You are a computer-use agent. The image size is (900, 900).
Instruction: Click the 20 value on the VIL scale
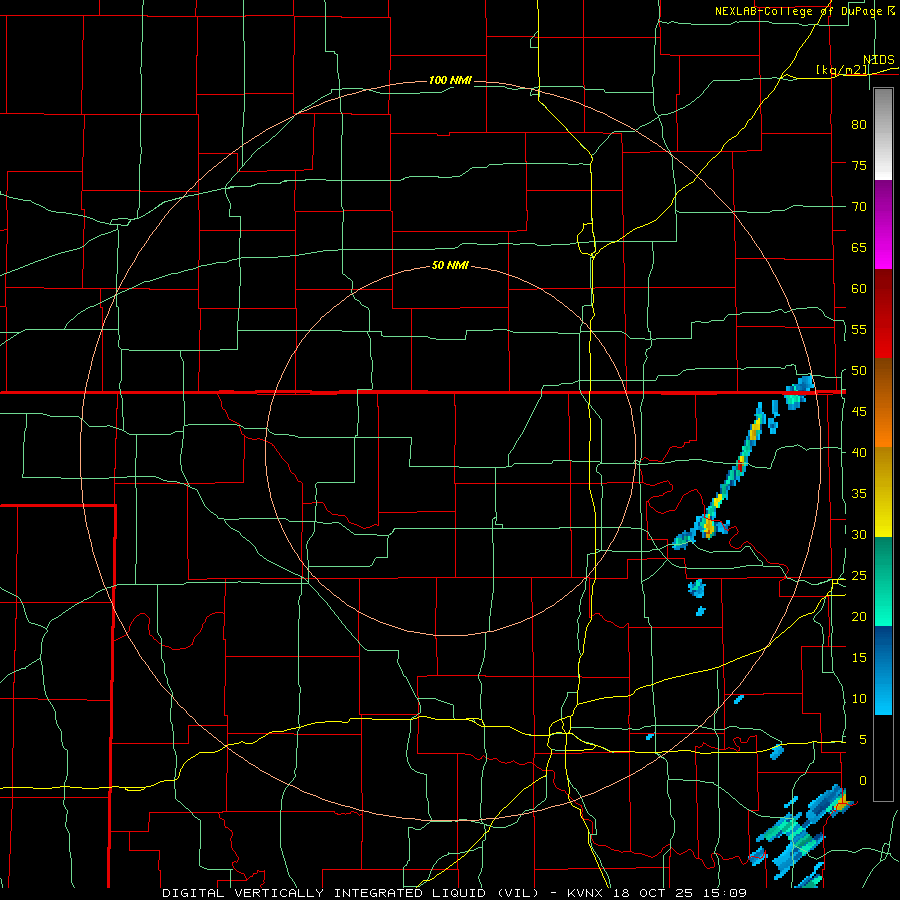(859, 616)
